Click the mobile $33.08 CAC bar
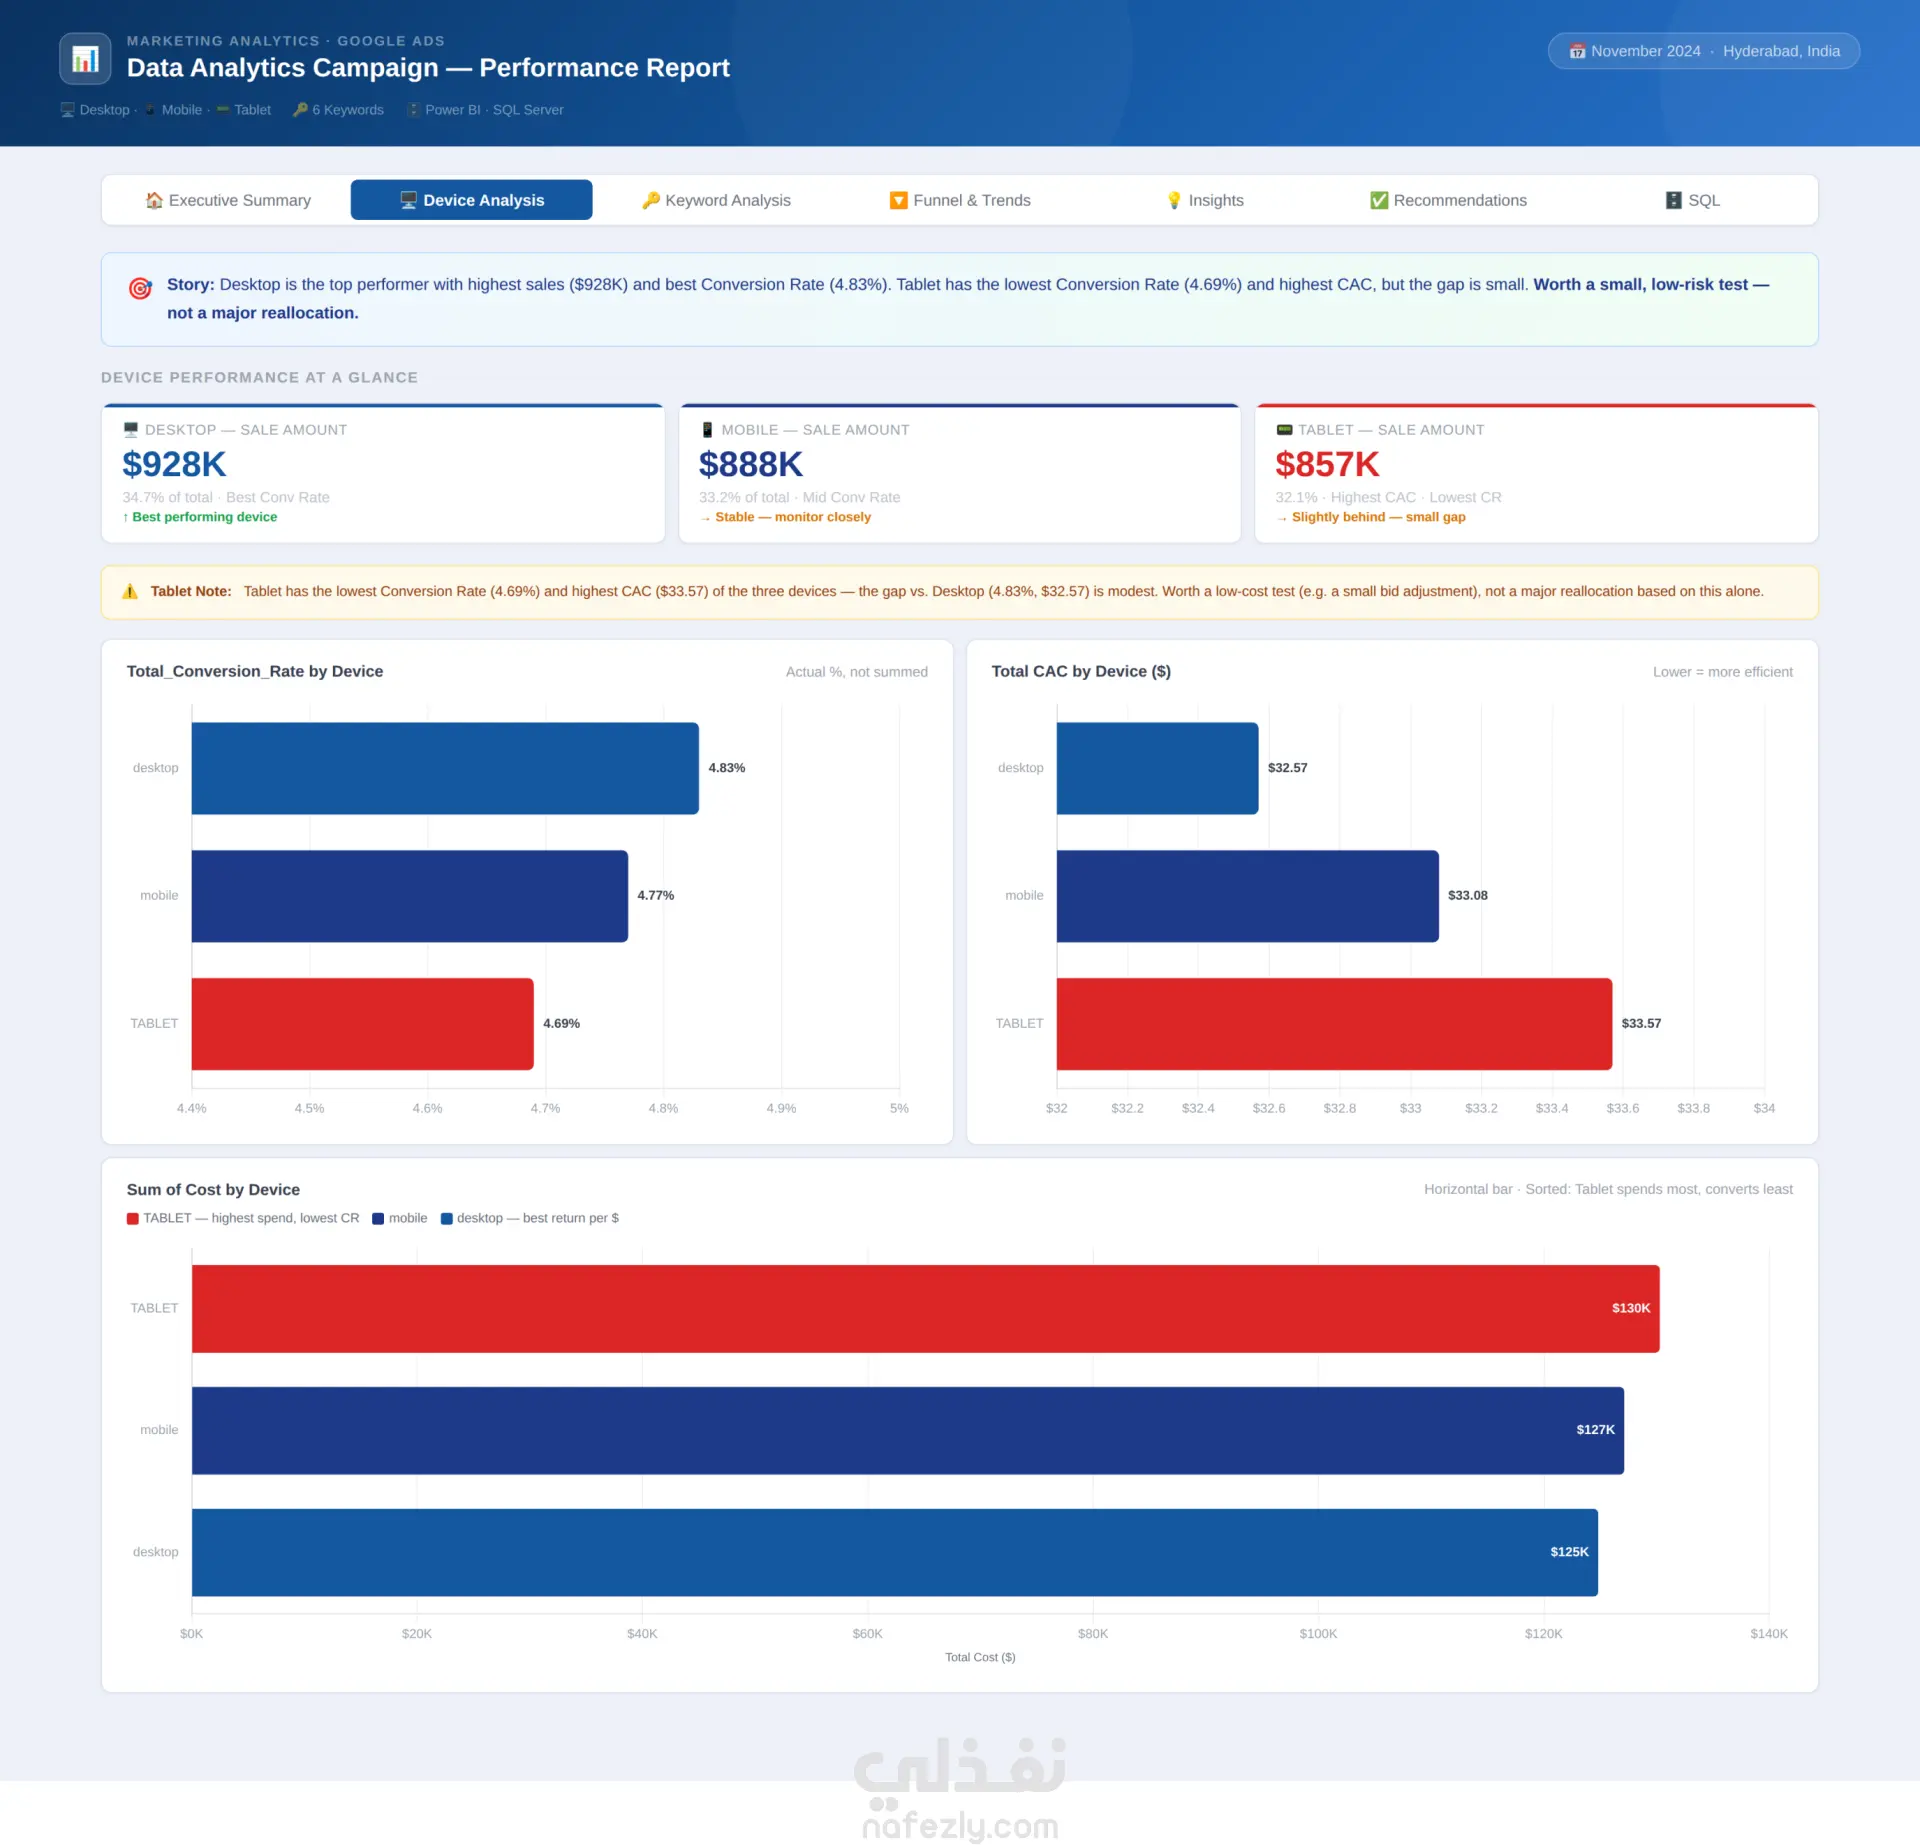This screenshot has width=1920, height=1846. (x=1248, y=896)
